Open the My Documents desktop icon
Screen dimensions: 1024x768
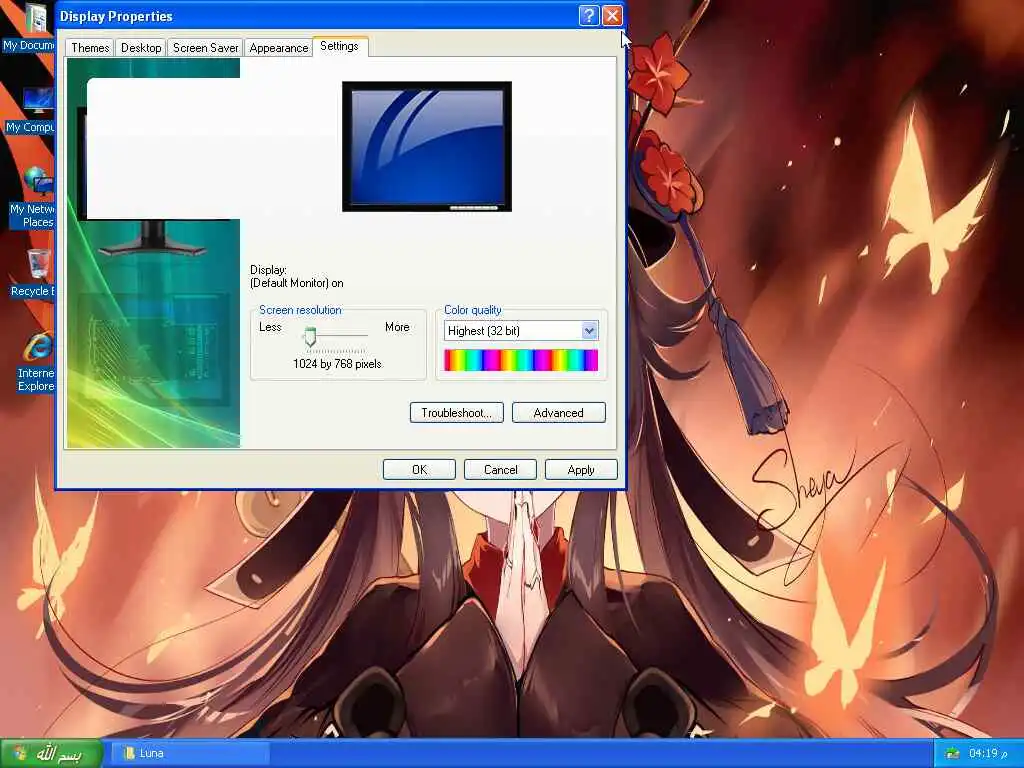pyautogui.click(x=31, y=26)
